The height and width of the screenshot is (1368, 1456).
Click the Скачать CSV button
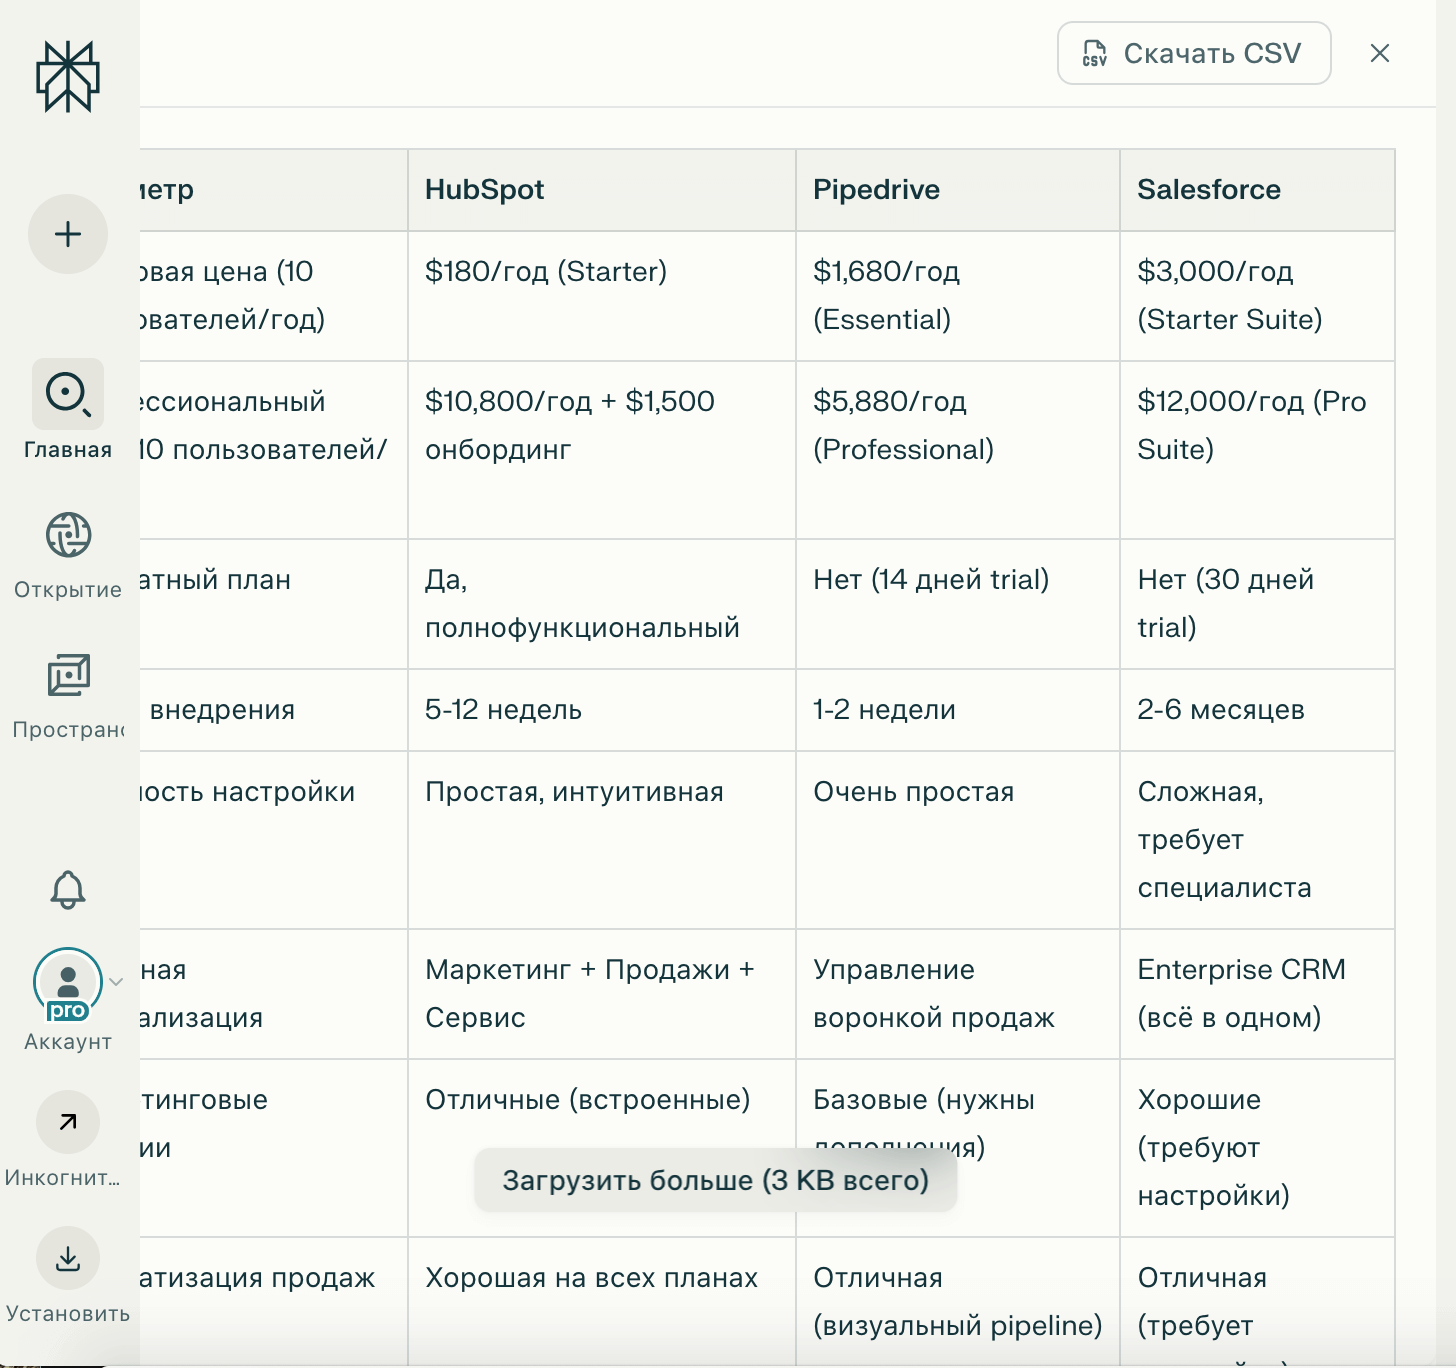1194,53
